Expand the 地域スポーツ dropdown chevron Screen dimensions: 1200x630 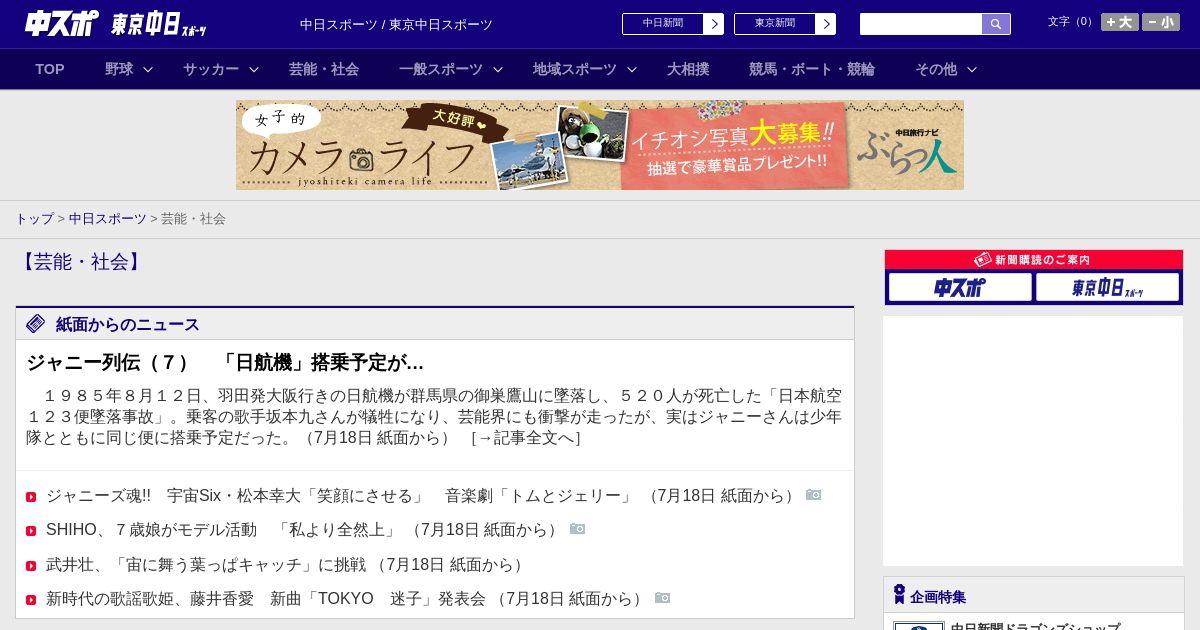632,69
